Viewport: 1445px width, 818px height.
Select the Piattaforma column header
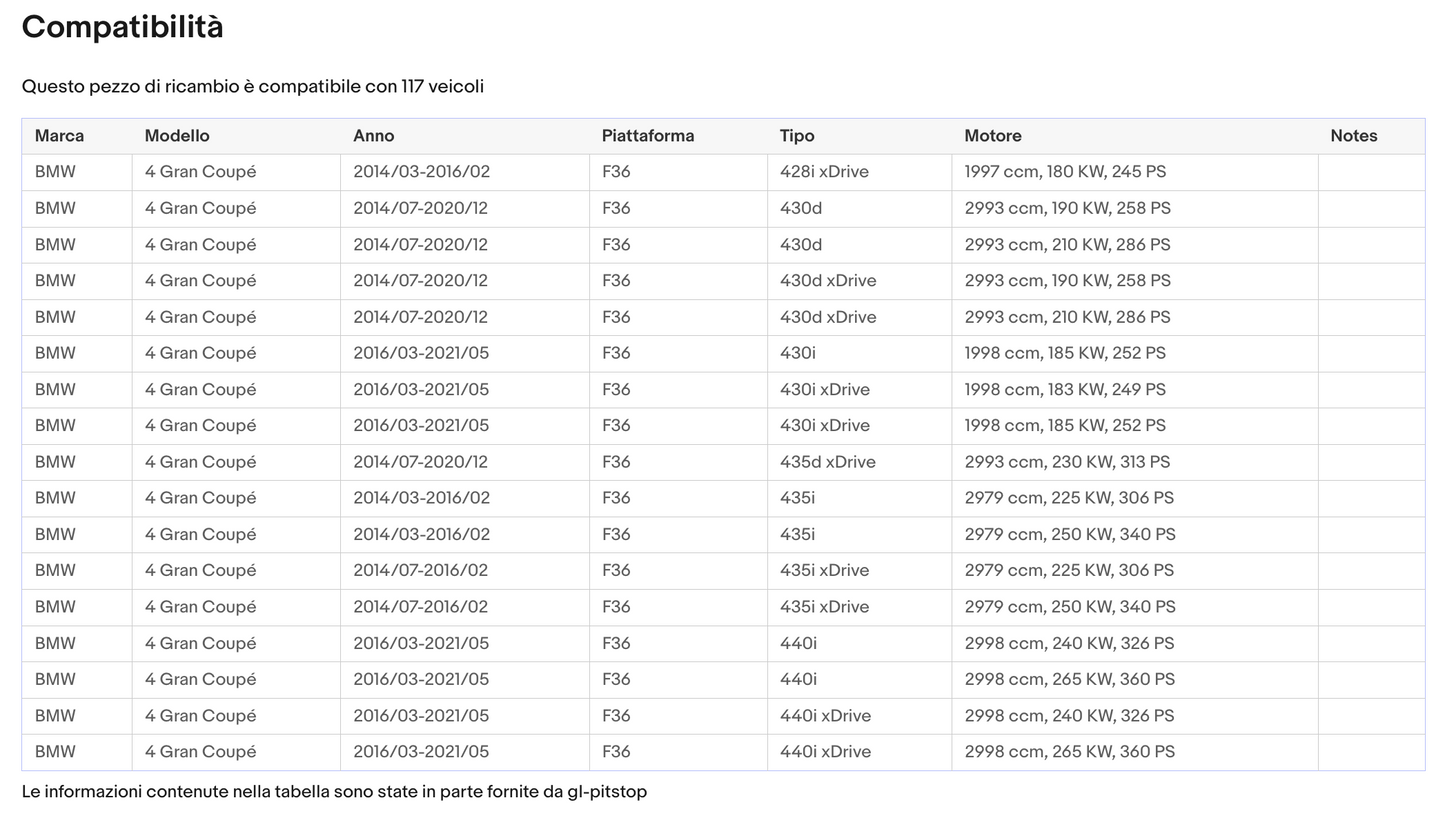click(x=647, y=136)
